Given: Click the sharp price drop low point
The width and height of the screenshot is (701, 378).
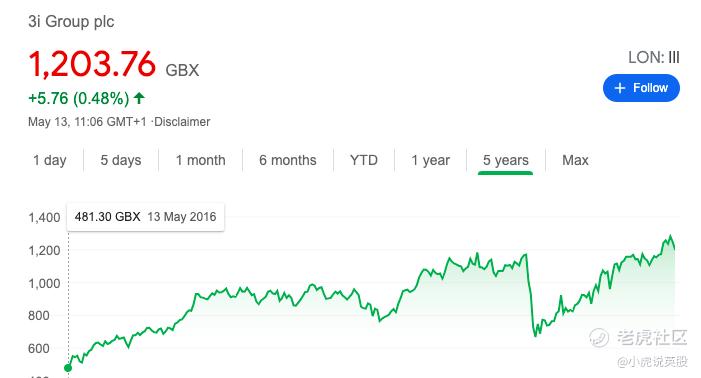Looking at the screenshot, I should tap(535, 335).
